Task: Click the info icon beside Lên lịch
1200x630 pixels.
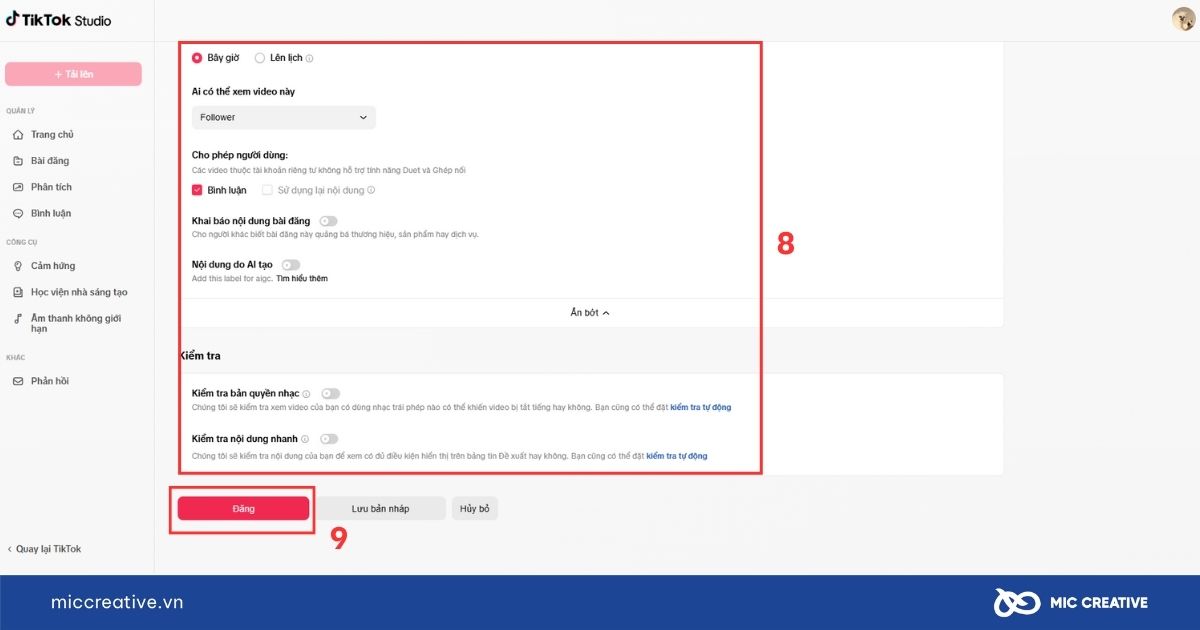Action: click(x=309, y=58)
